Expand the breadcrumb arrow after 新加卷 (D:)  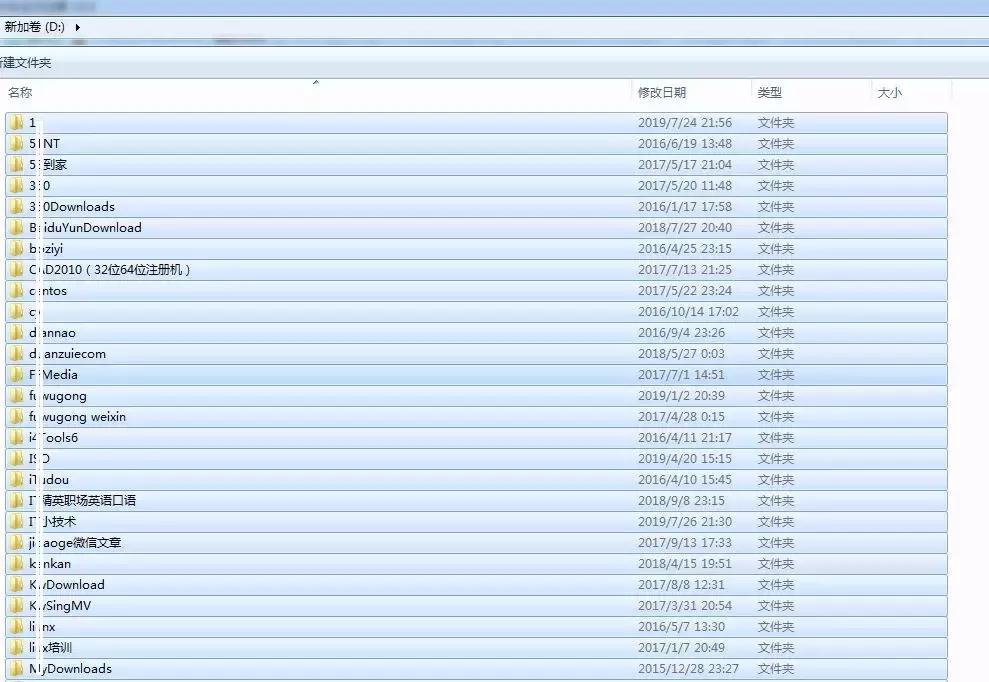78,27
